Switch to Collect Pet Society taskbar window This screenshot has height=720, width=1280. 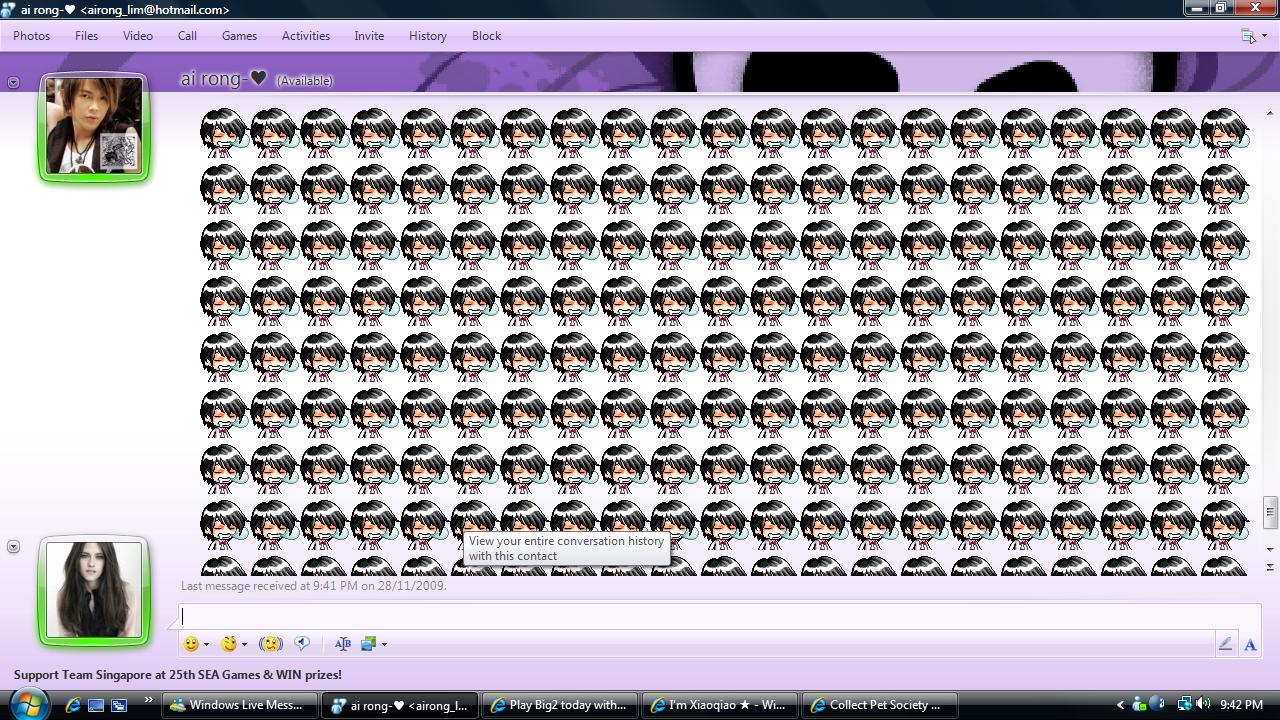click(880, 705)
